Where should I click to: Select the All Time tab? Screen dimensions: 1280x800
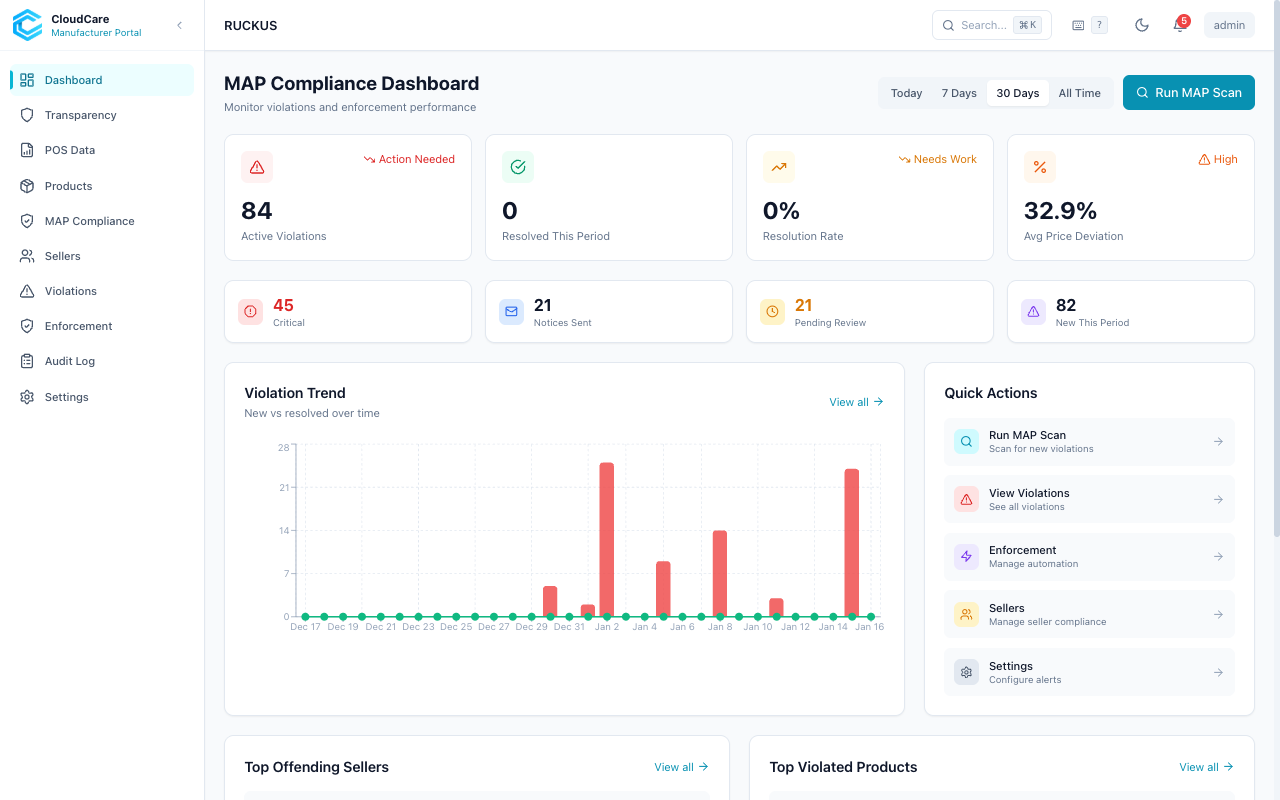tap(1079, 92)
